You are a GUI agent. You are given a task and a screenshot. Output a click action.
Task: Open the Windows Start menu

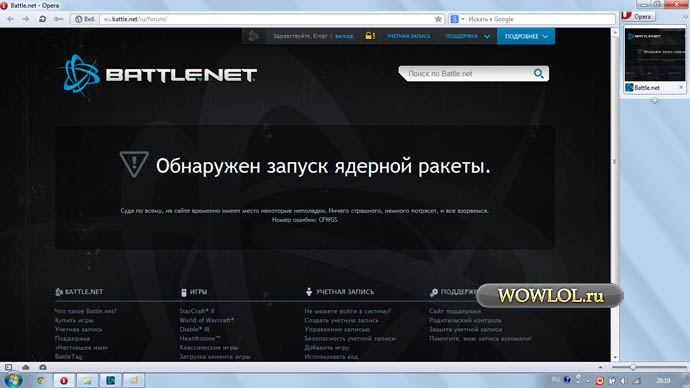[14, 380]
